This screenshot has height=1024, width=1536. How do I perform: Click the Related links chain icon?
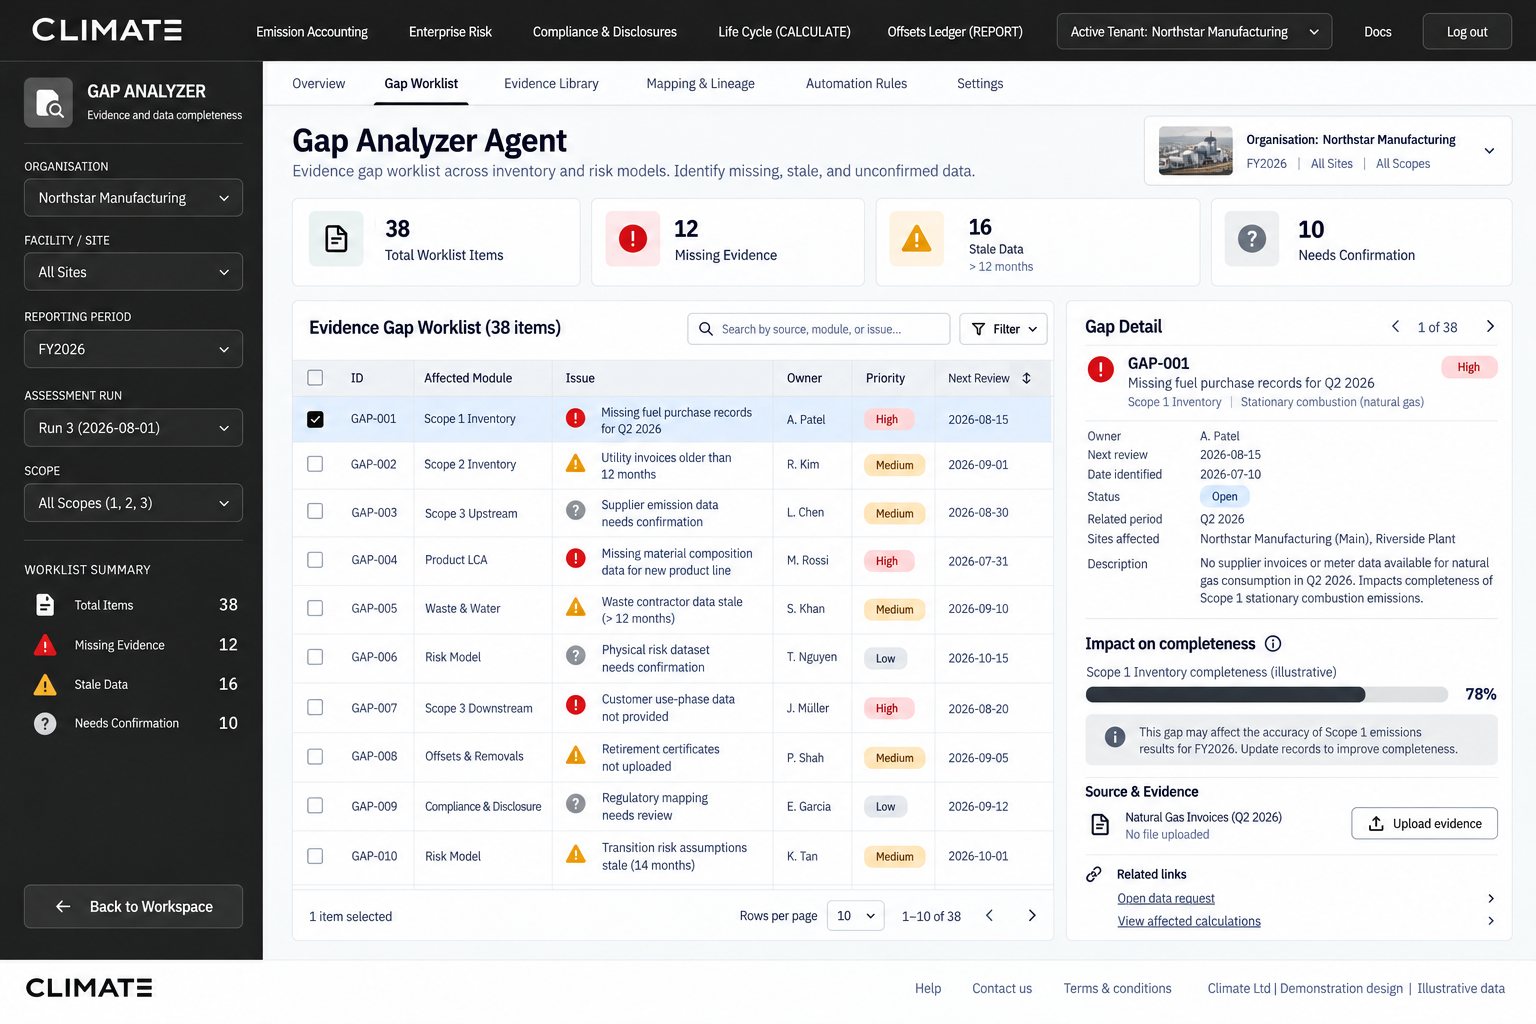[x=1094, y=874]
